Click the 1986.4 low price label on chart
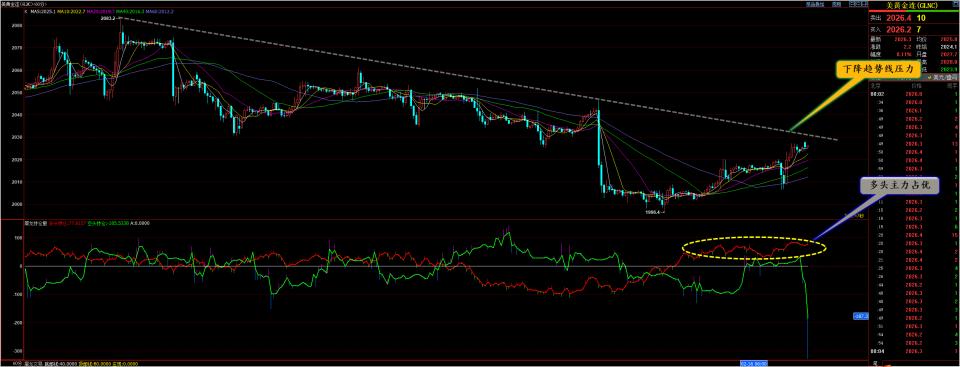This screenshot has width=960, height=367. point(653,212)
